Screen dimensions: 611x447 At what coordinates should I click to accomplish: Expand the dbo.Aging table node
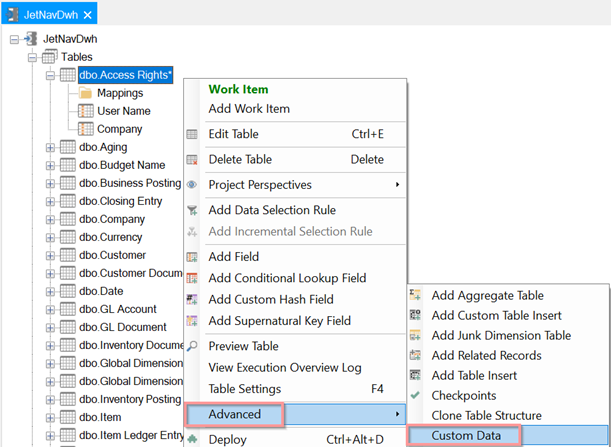[x=51, y=147]
